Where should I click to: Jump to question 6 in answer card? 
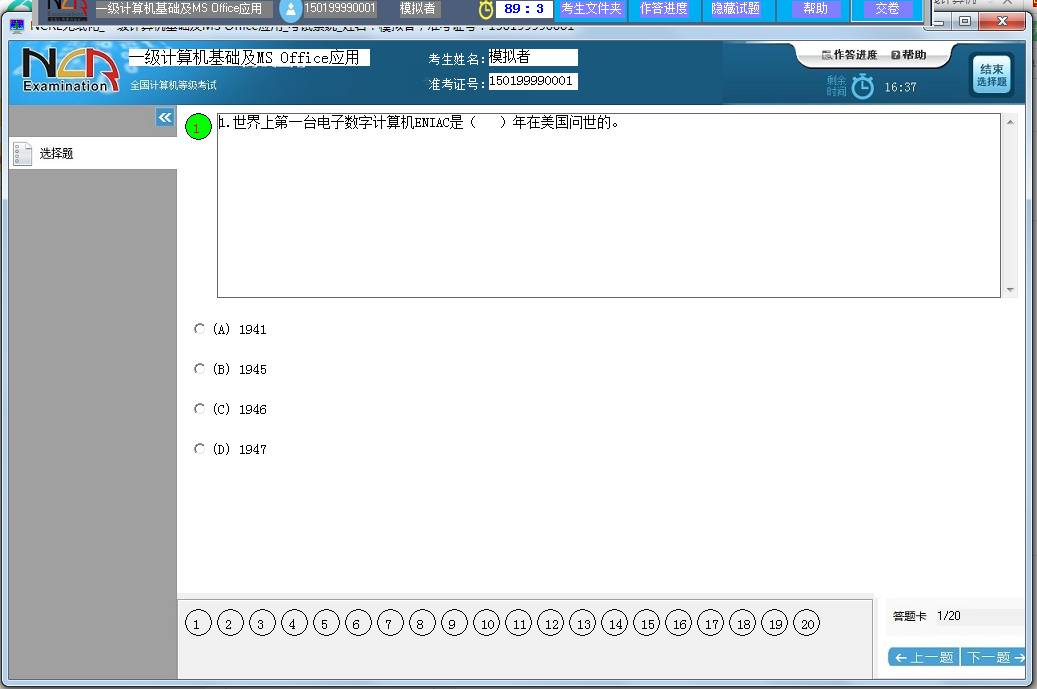pos(358,624)
